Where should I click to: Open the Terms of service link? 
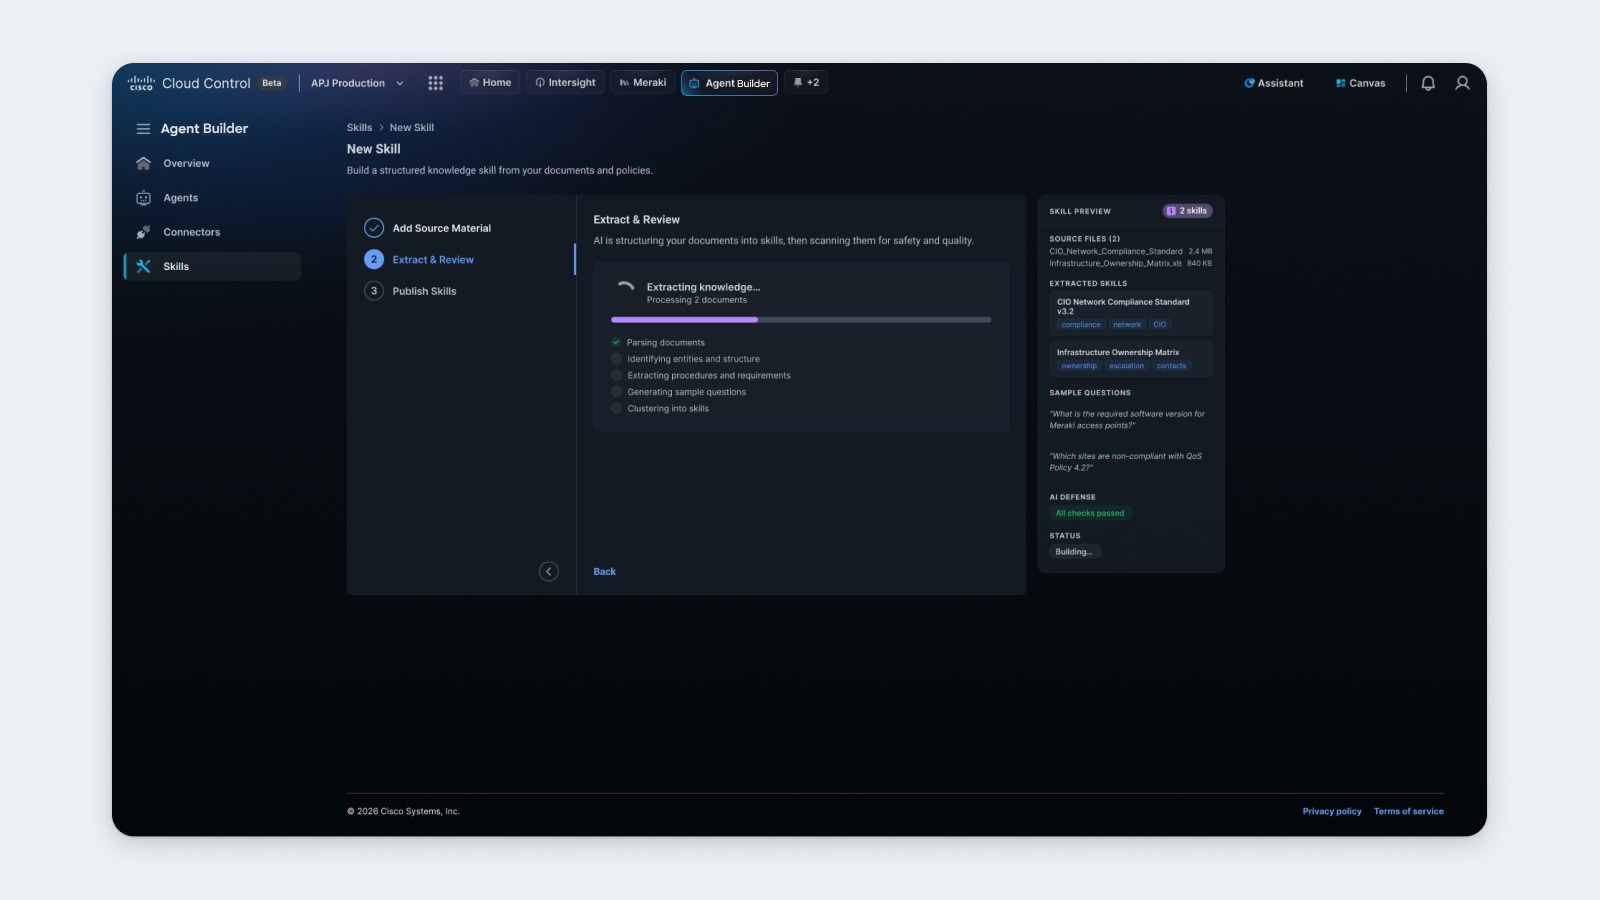pos(1408,811)
